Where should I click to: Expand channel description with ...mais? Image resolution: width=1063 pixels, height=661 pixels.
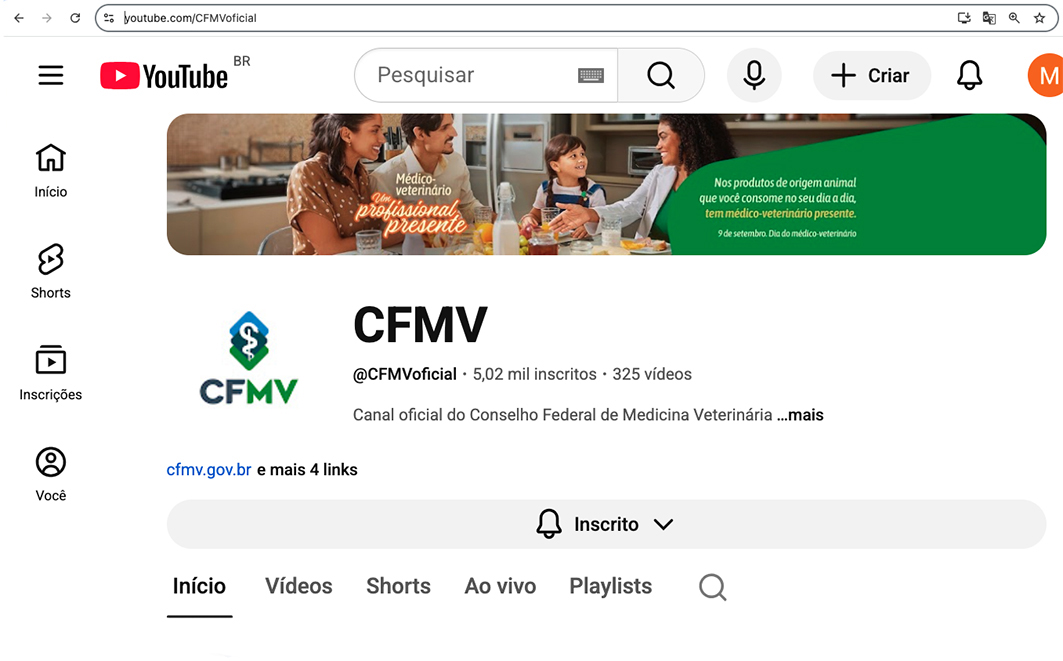click(800, 415)
